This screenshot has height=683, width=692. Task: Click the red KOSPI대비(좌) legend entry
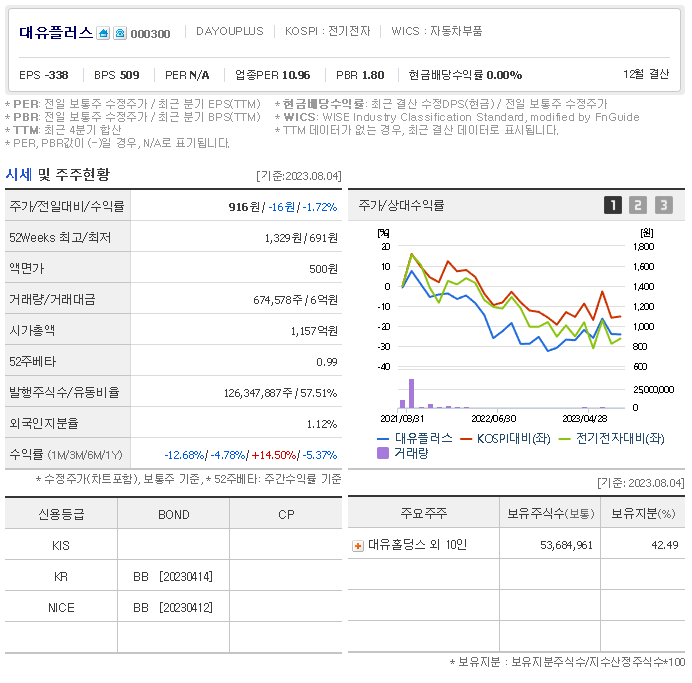tap(505, 439)
